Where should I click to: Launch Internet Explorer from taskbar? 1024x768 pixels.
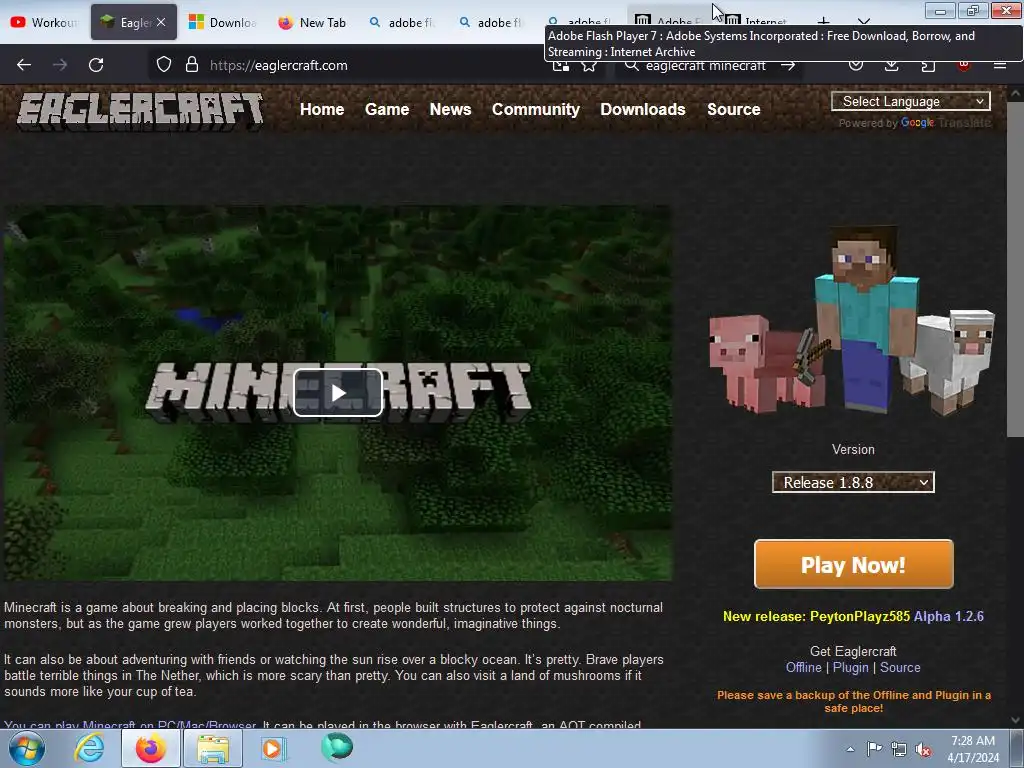pos(89,748)
